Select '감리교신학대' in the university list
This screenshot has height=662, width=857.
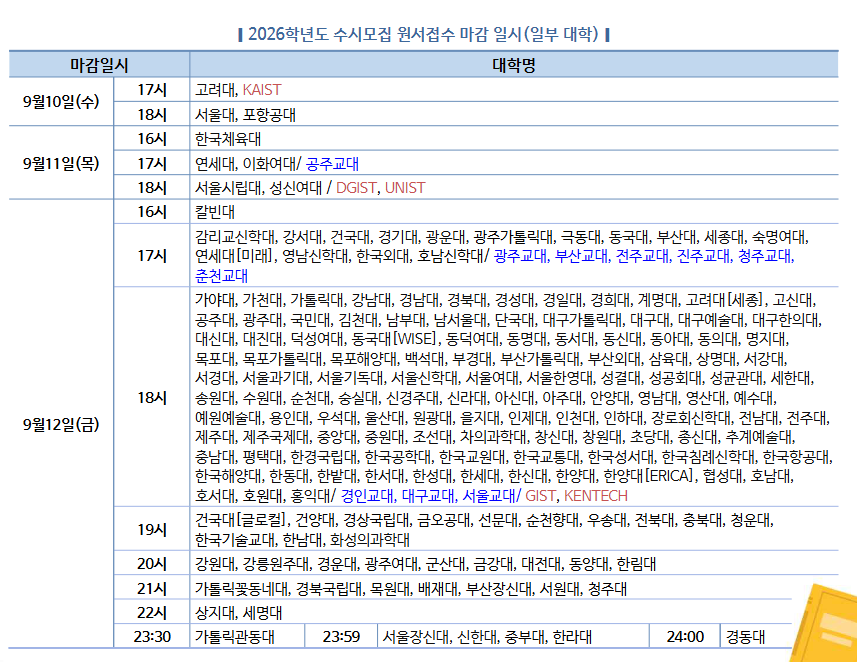click(x=235, y=237)
